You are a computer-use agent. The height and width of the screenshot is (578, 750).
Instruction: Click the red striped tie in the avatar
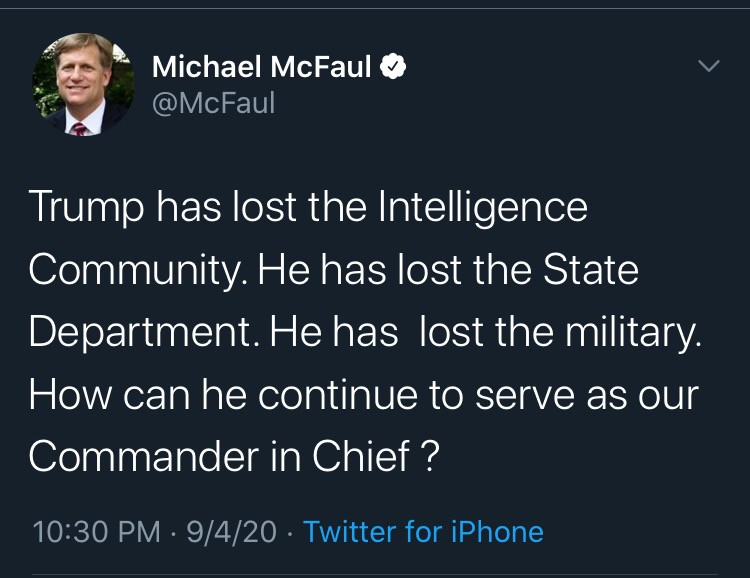tap(79, 129)
